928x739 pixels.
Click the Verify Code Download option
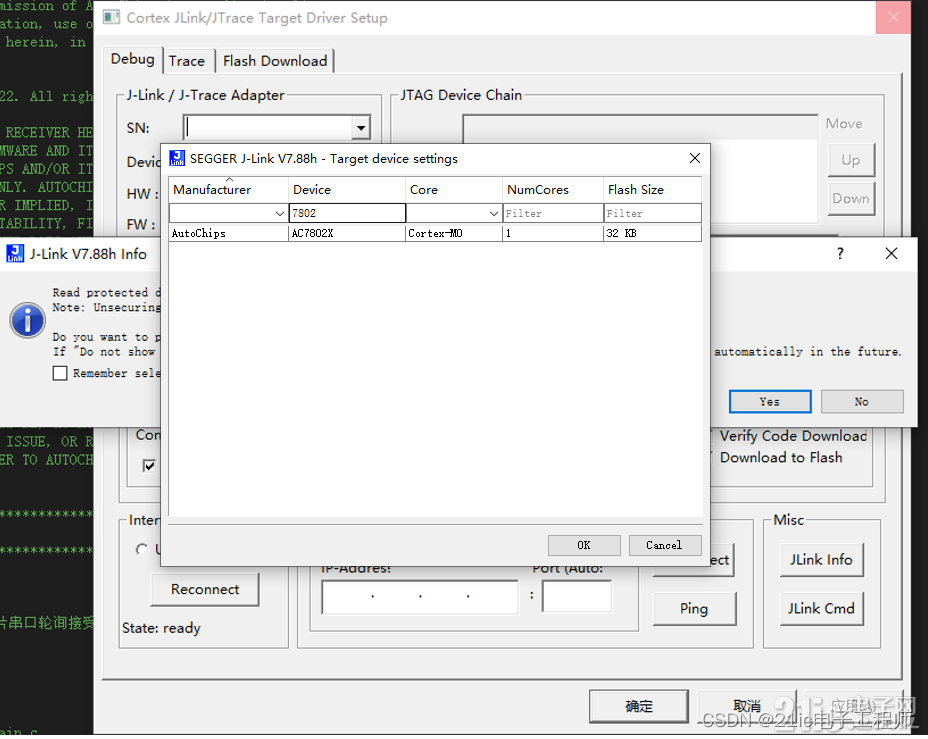click(793, 436)
